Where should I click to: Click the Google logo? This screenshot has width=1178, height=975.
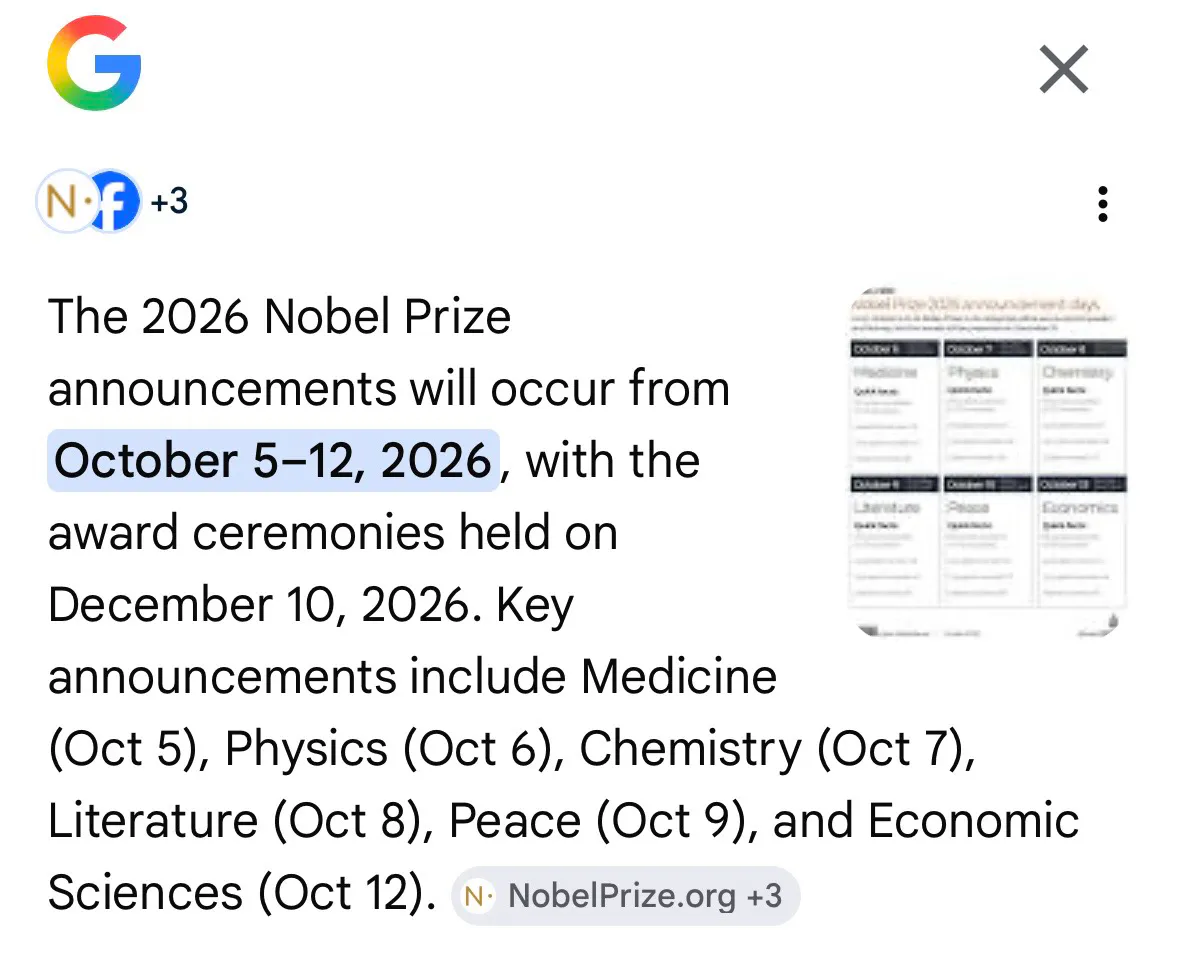(94, 65)
